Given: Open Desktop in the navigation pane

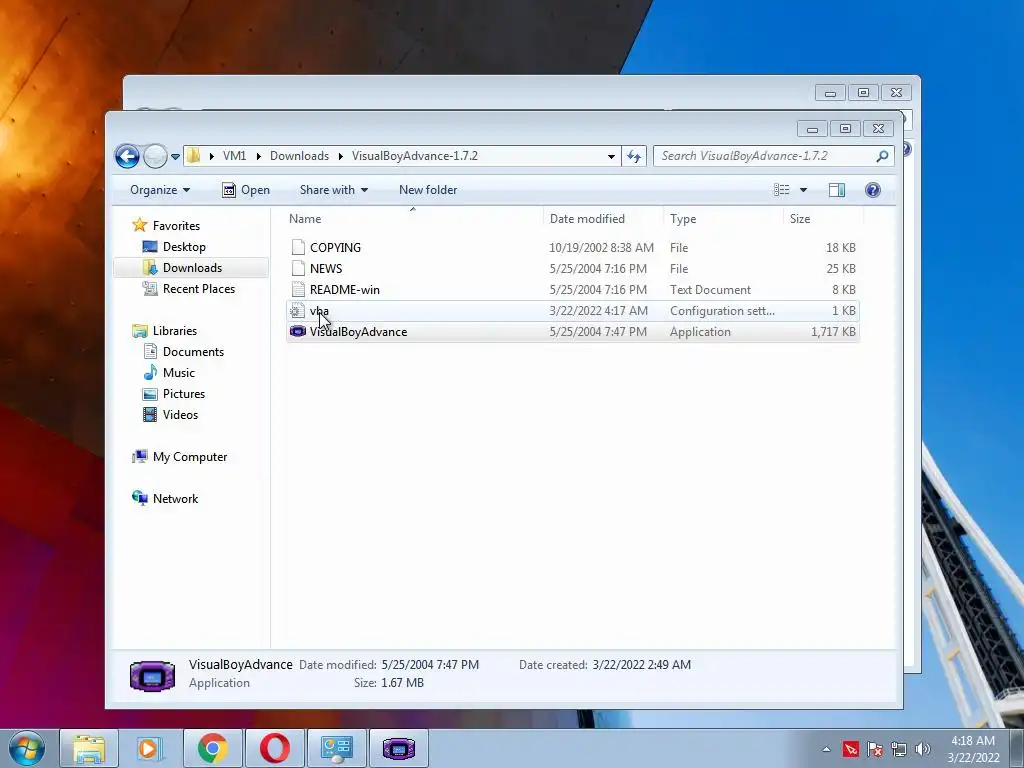Looking at the screenshot, I should (184, 247).
